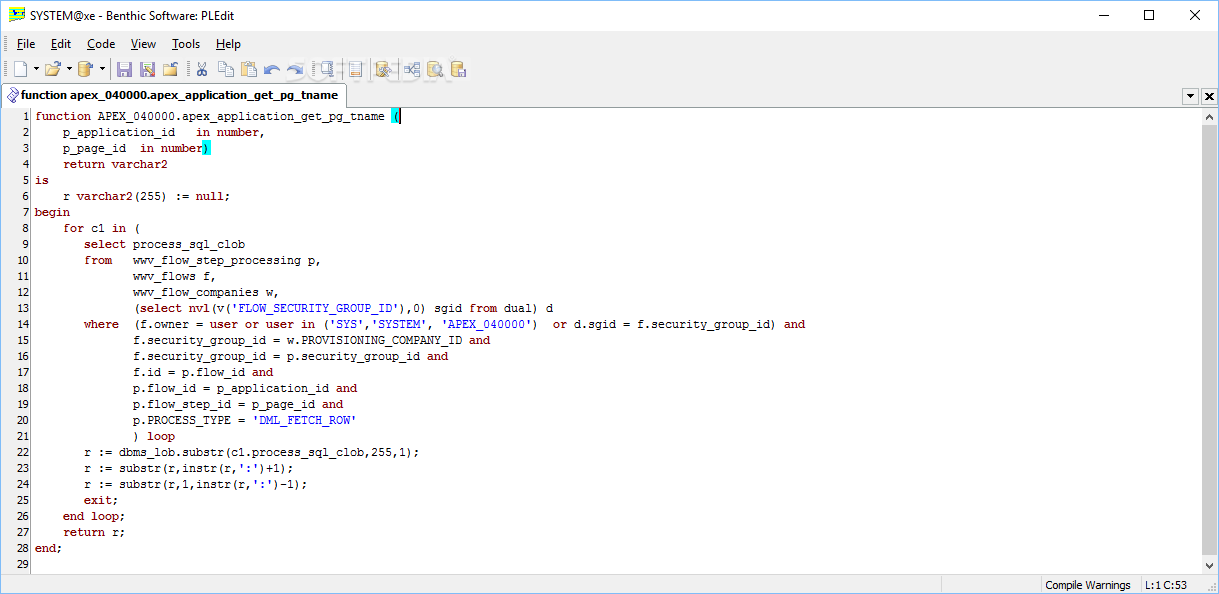Click the orange-lined document icon
This screenshot has height=594, width=1219.
click(353, 69)
